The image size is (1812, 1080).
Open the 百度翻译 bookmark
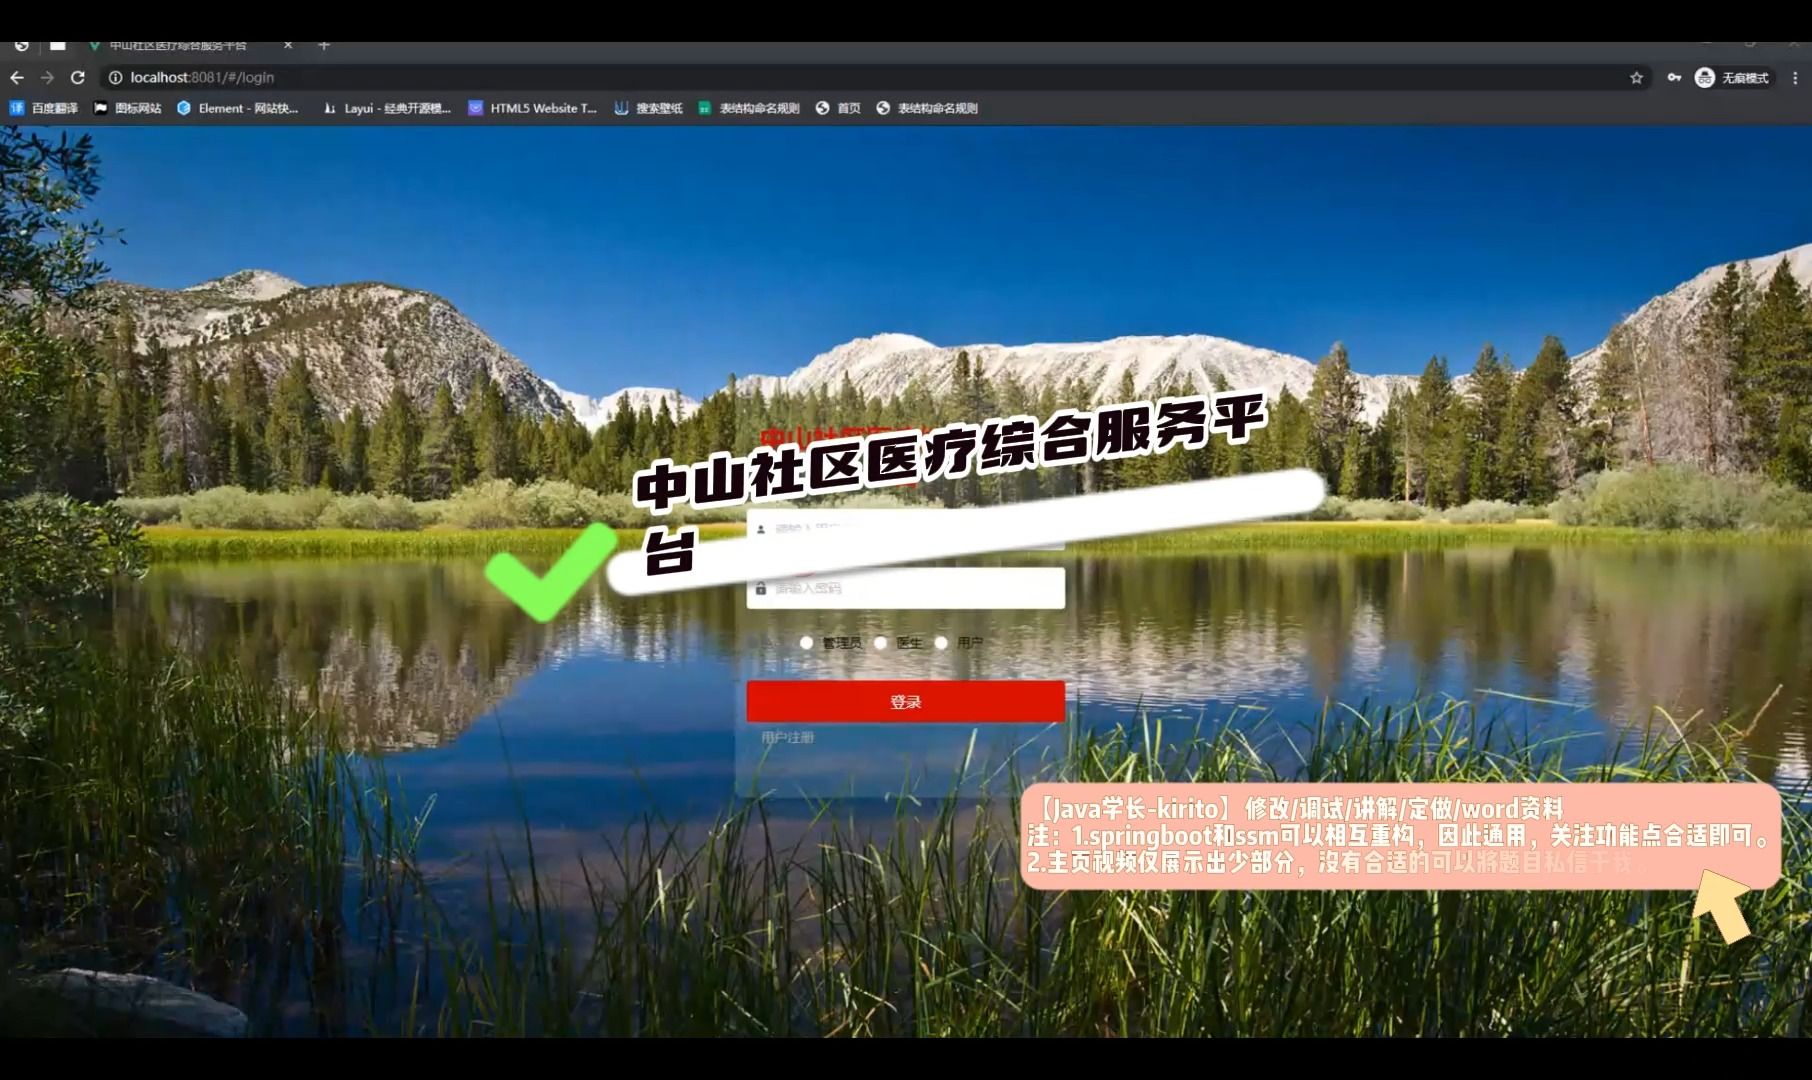tap(45, 108)
